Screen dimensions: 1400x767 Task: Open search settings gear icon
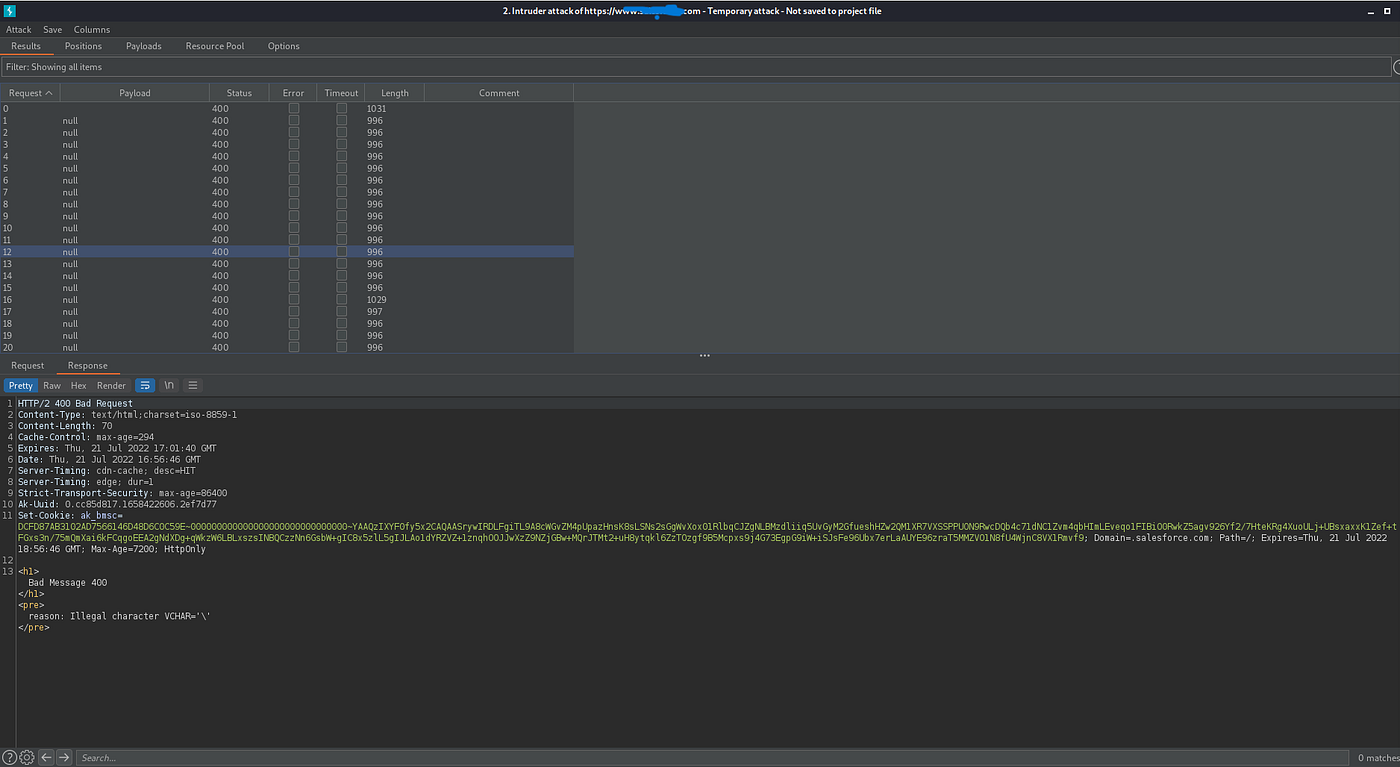click(27, 758)
